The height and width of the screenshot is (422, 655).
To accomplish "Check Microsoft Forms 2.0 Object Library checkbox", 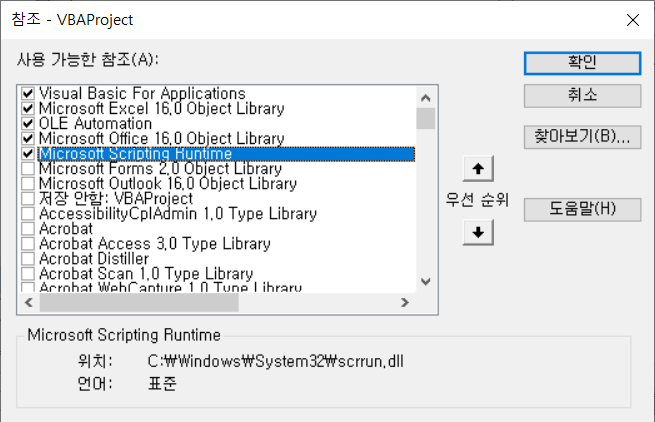I will coord(28,168).
